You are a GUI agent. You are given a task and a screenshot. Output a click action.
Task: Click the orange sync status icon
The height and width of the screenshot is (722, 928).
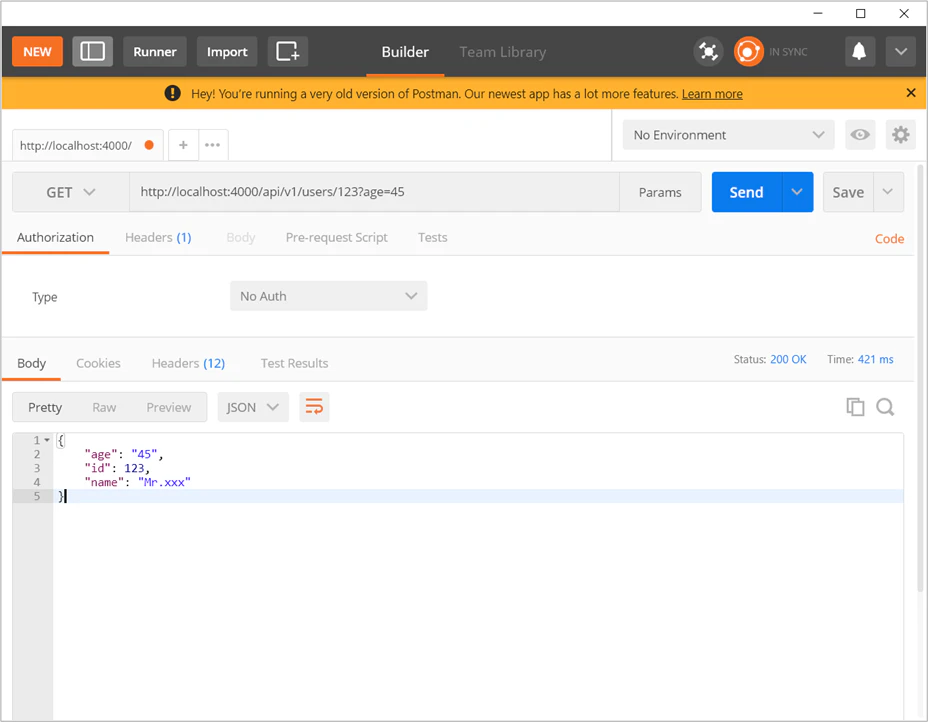(748, 51)
